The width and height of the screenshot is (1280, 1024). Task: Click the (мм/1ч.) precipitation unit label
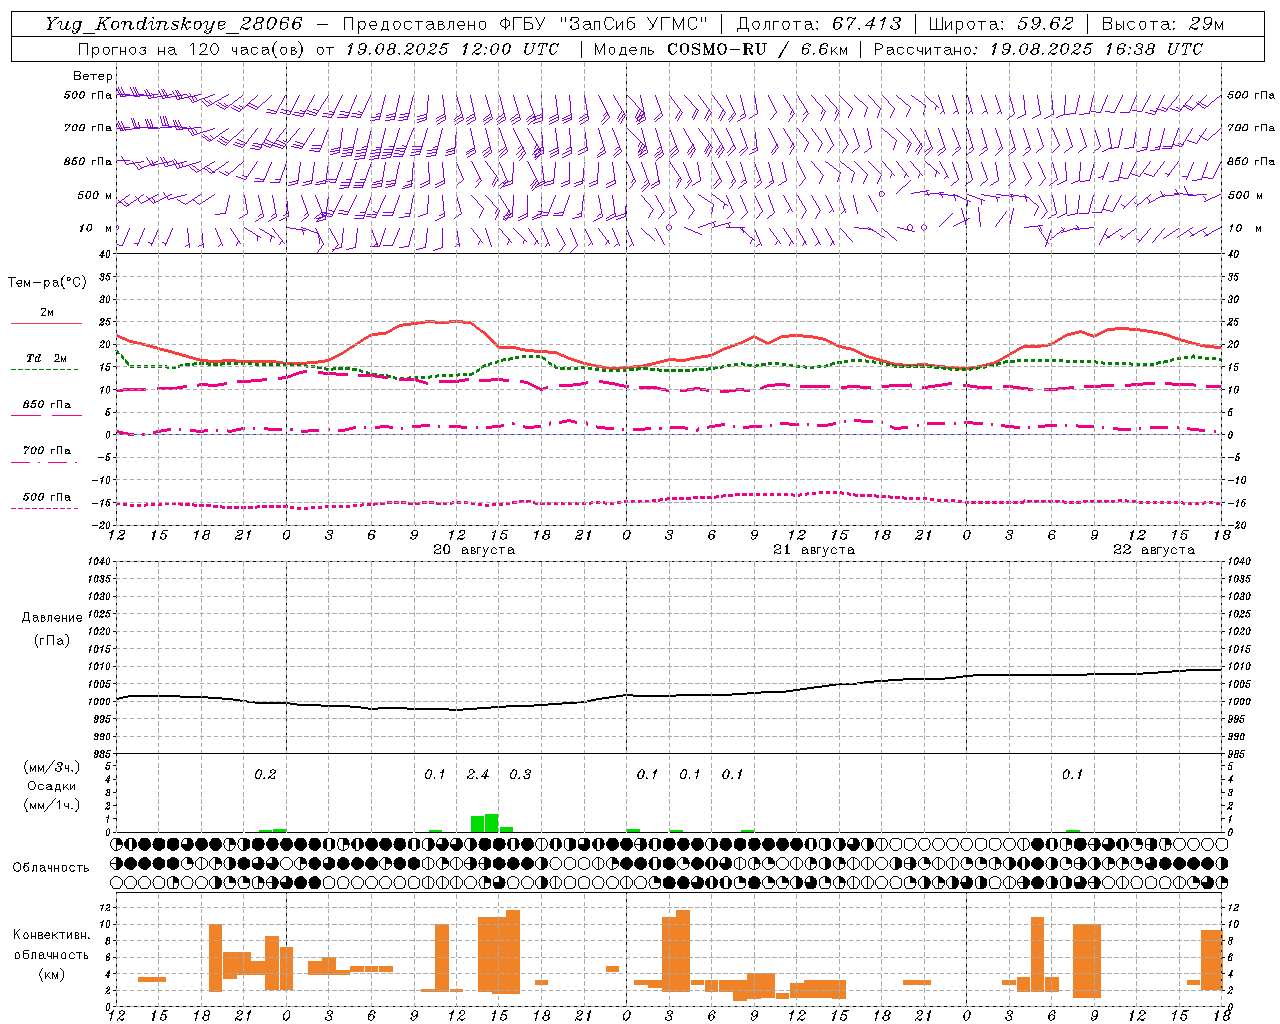(52, 805)
